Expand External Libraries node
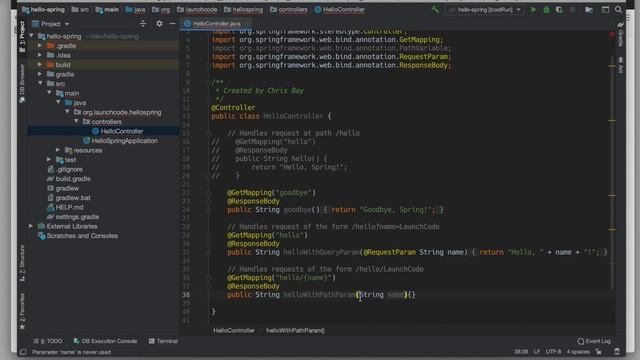640x360 pixels. (31, 226)
